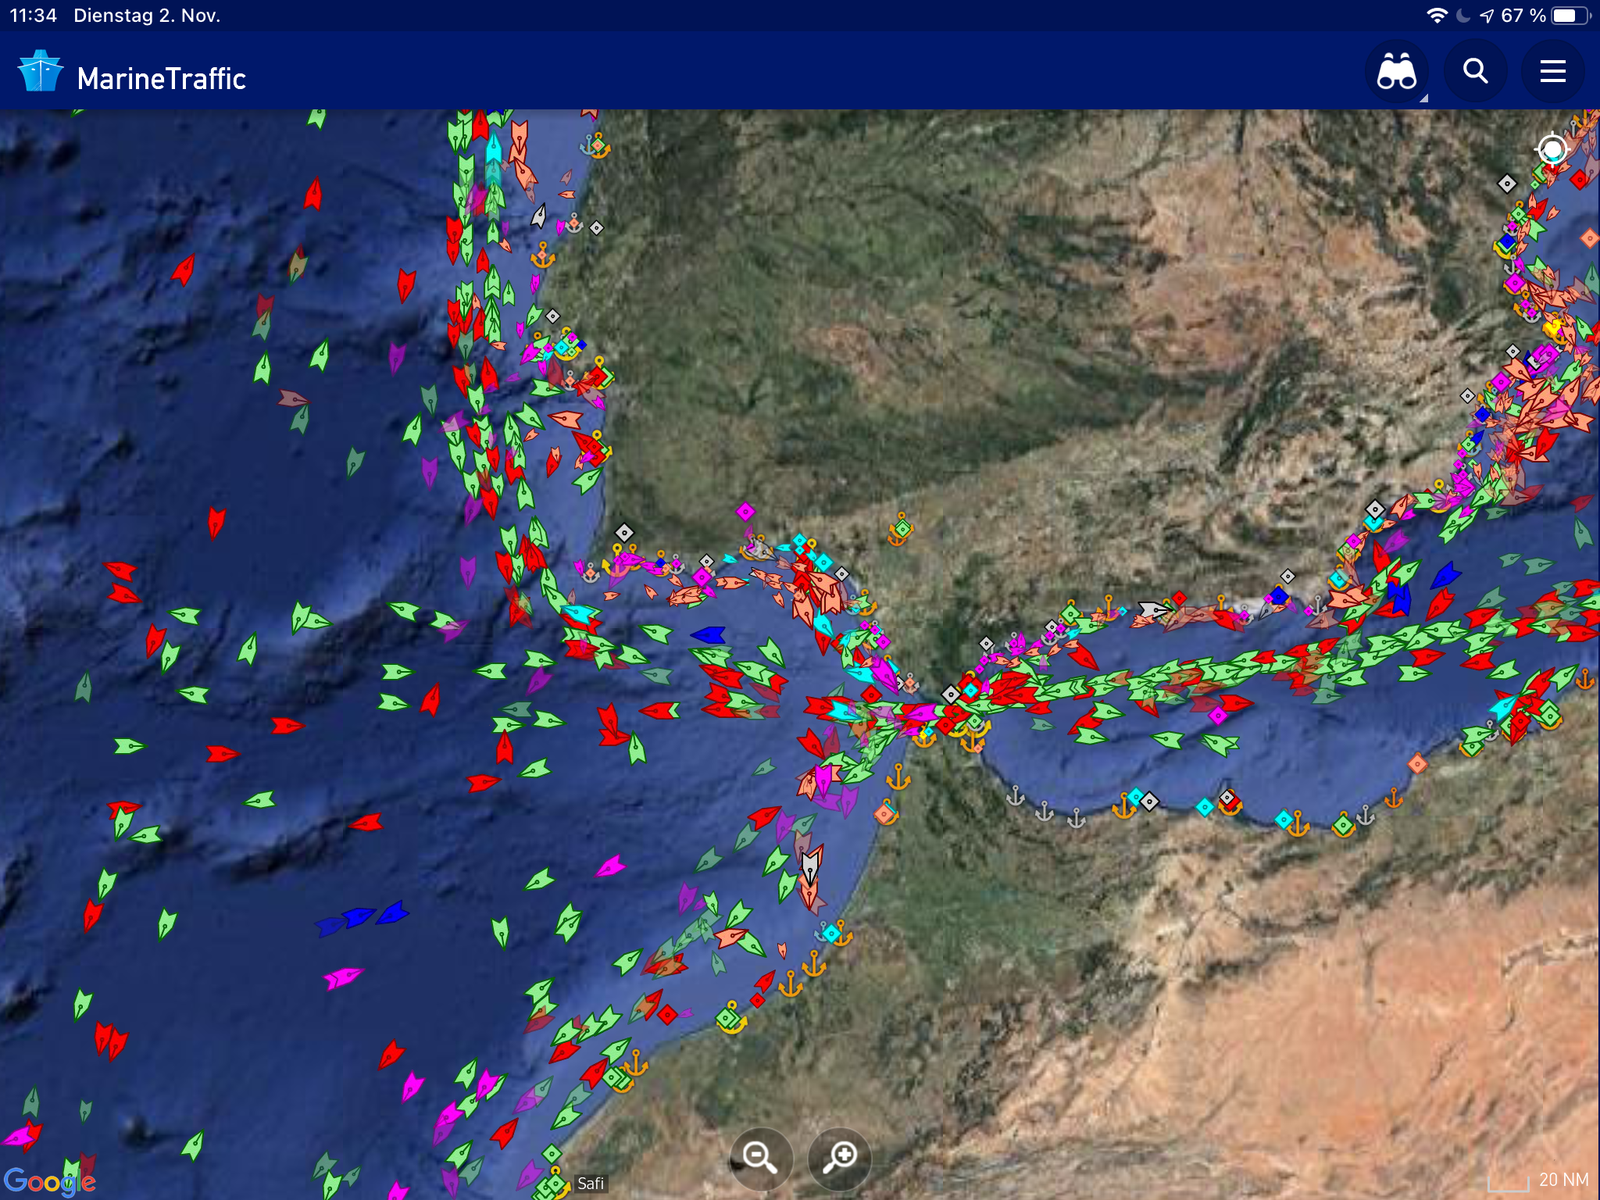Tap the battery indicator in status bar
1600x1200 pixels.
[1569, 15]
